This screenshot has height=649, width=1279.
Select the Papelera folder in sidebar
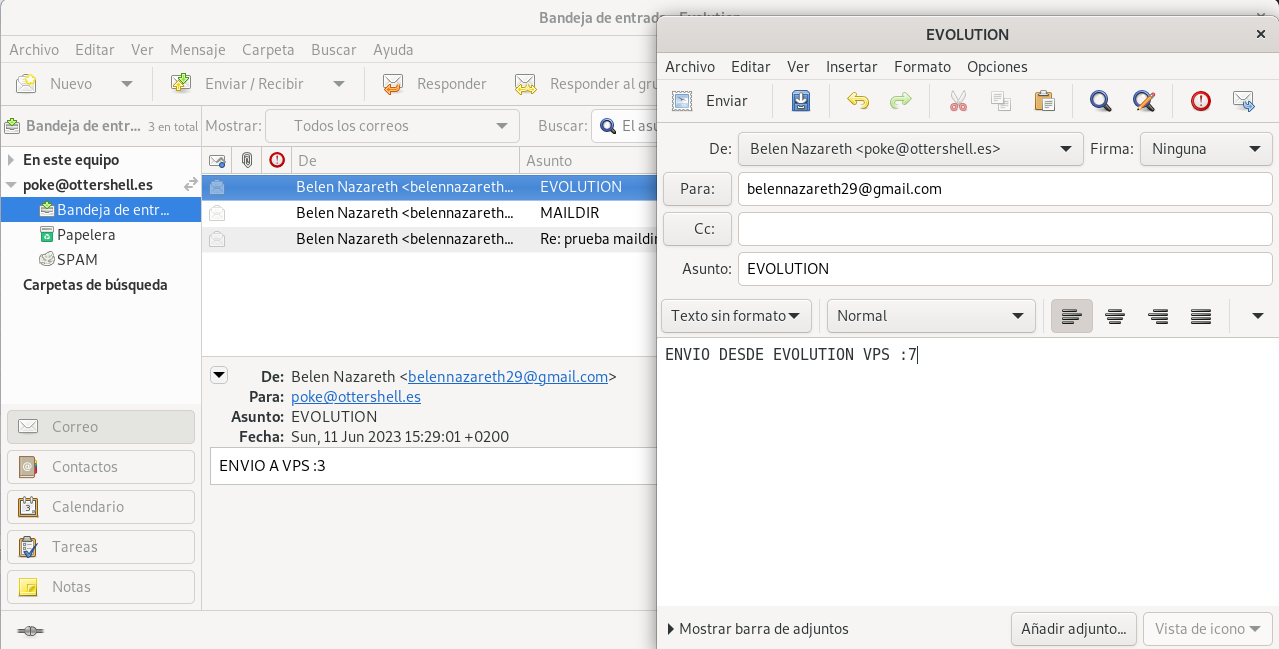[x=86, y=235]
